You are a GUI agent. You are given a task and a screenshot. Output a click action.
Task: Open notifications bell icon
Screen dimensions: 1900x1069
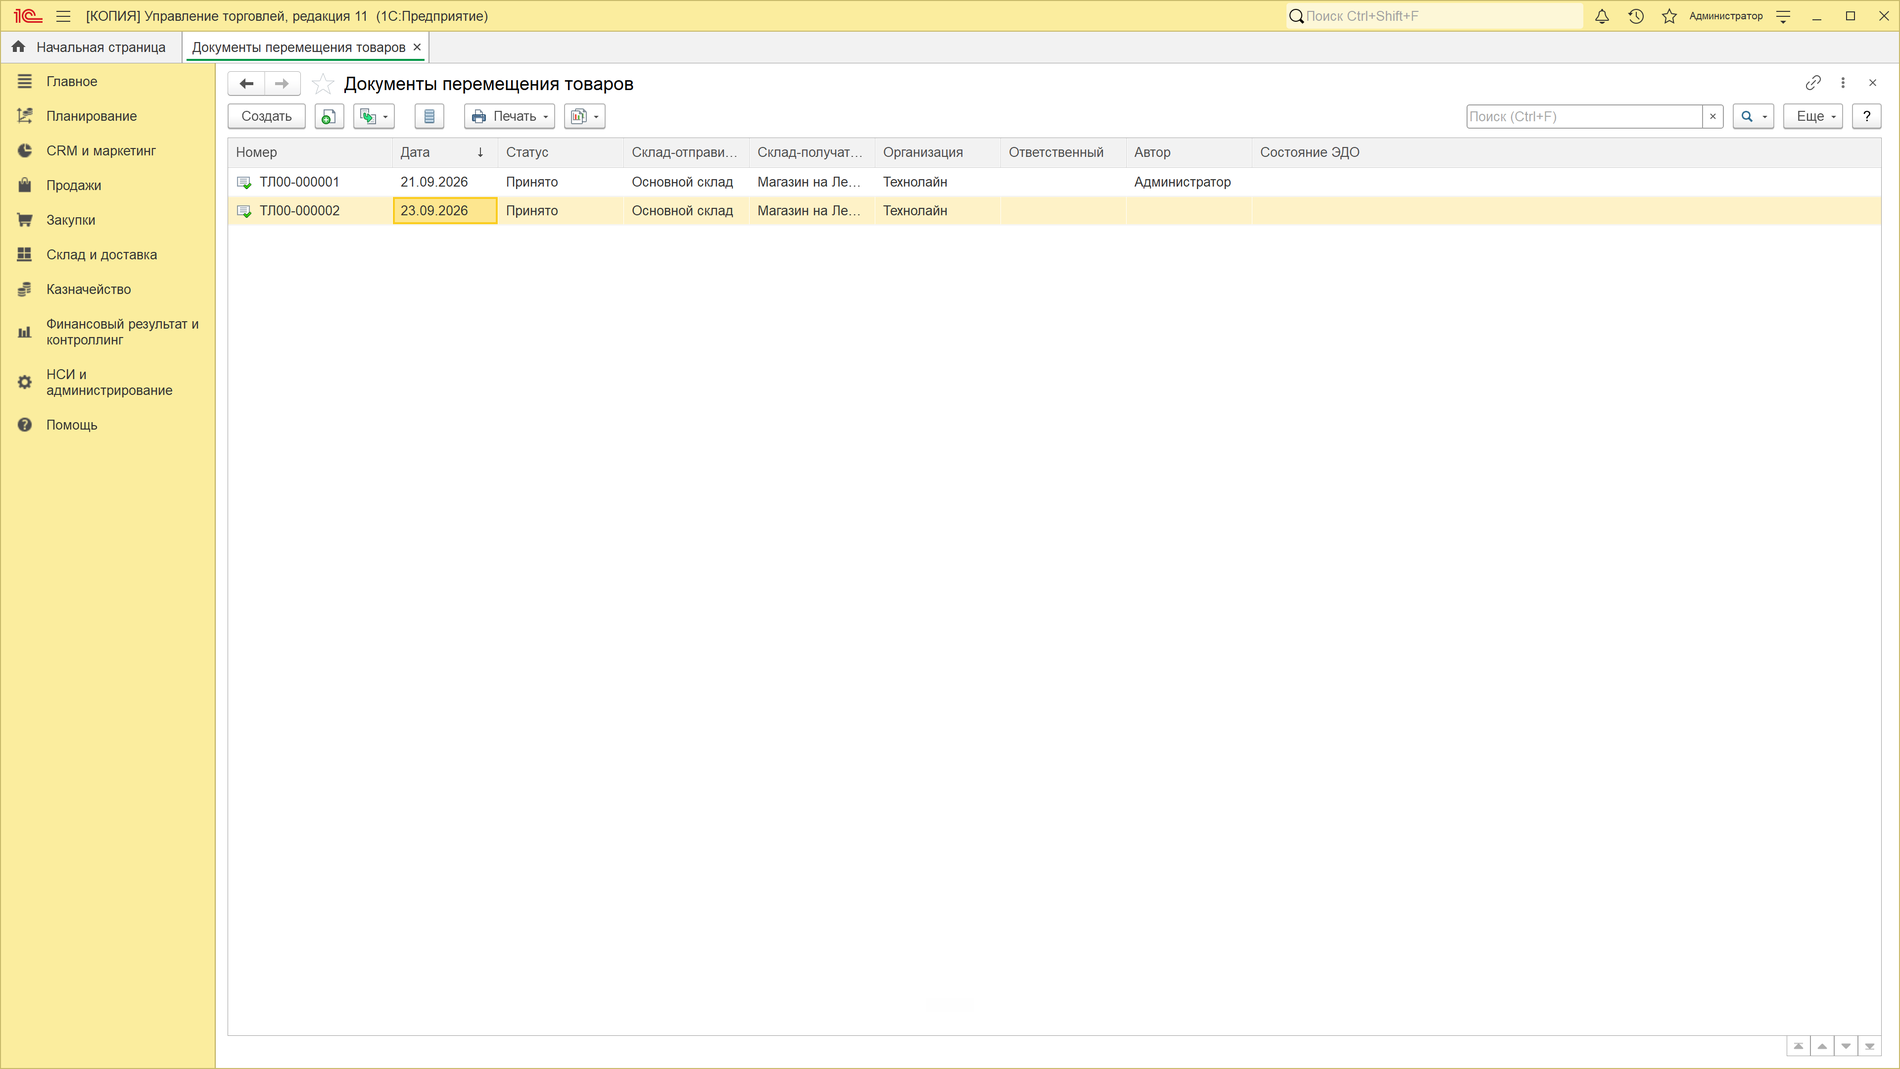1602,16
